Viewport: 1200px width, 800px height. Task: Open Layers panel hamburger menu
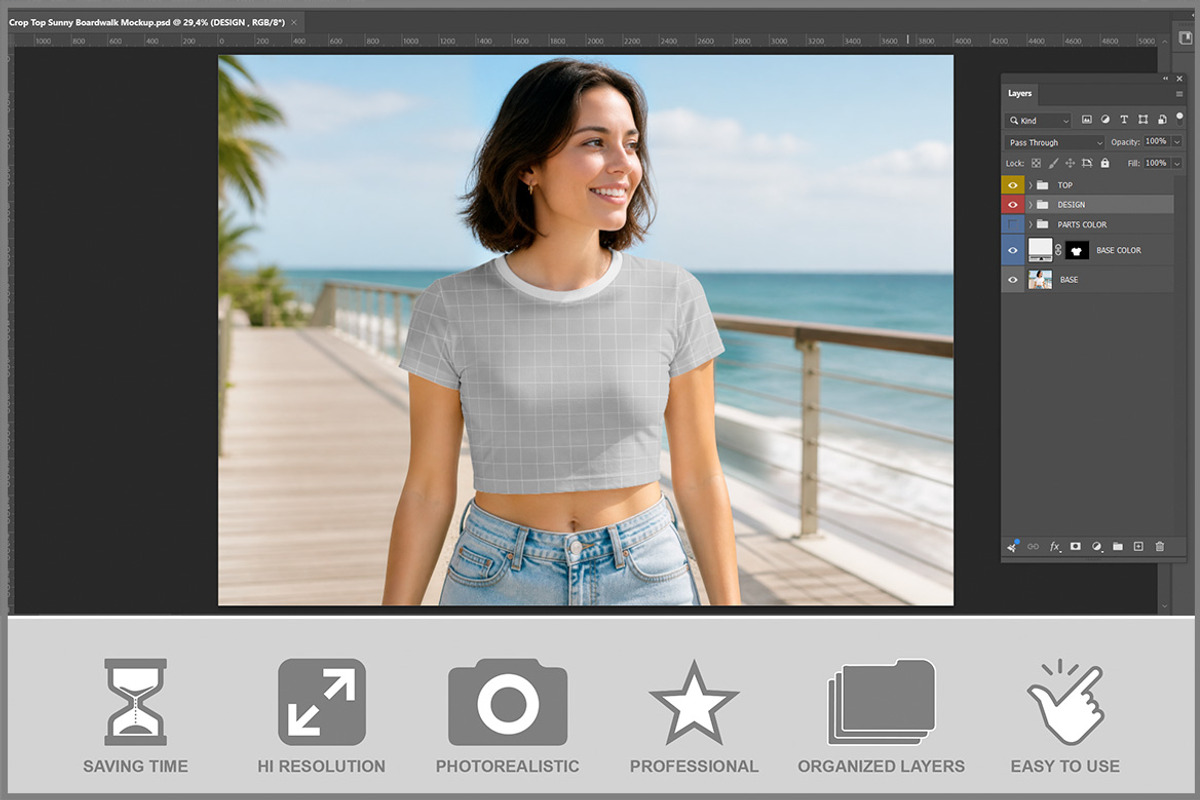1180,94
